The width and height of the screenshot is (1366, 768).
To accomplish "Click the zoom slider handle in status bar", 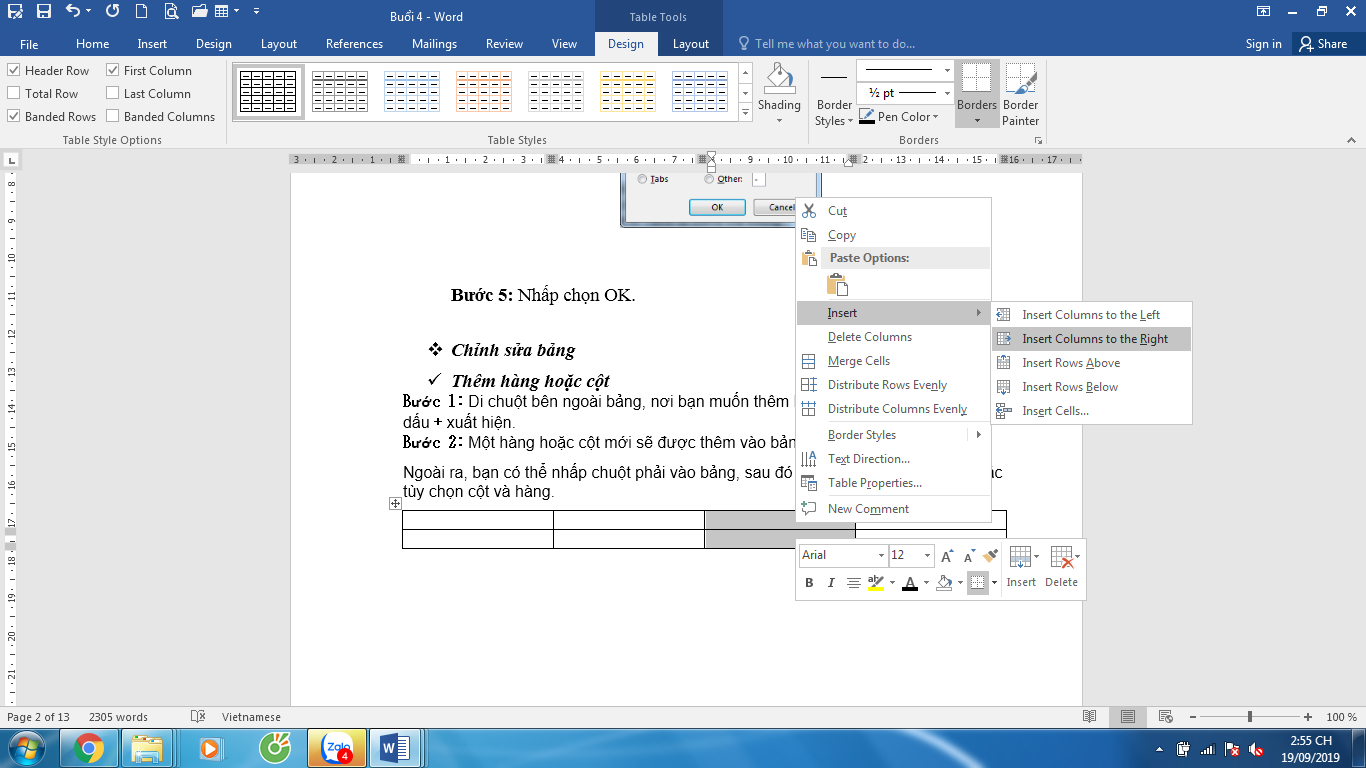I will pos(1250,717).
